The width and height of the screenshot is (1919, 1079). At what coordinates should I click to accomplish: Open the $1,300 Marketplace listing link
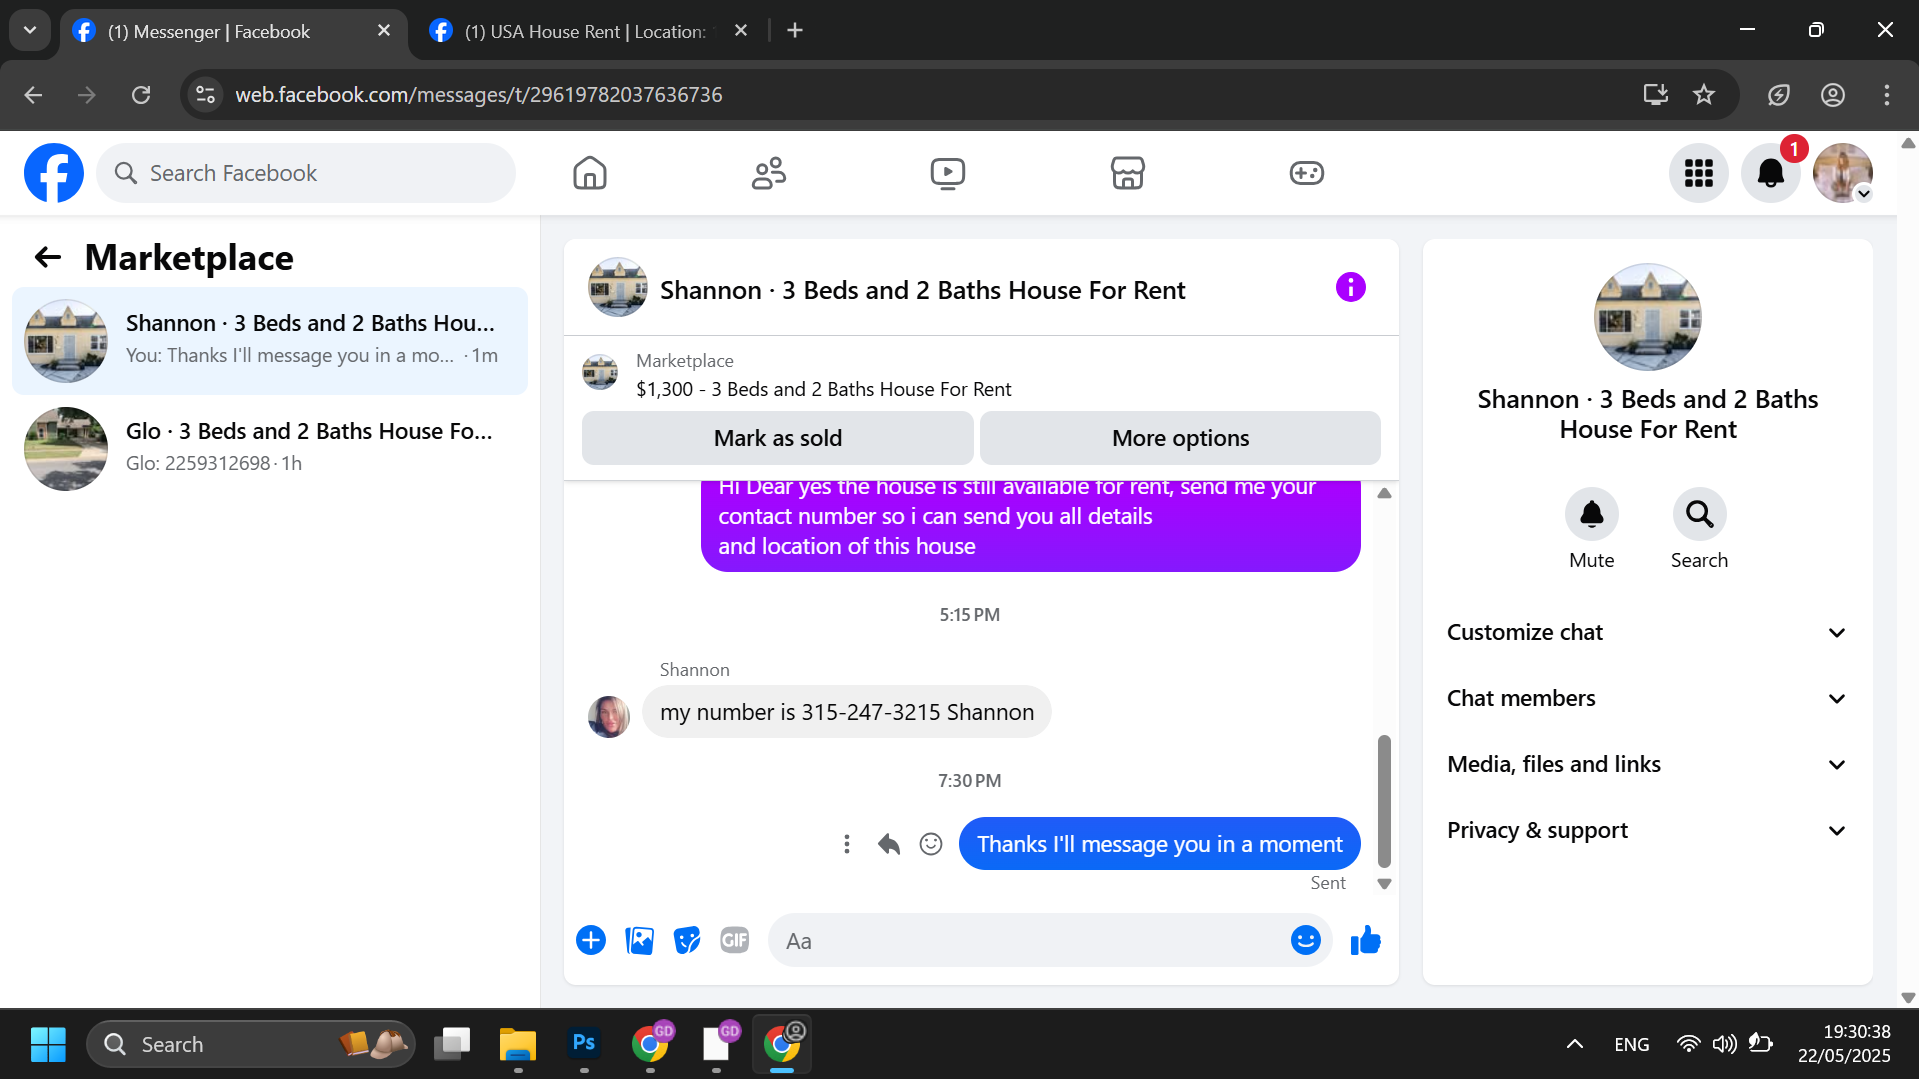click(823, 389)
